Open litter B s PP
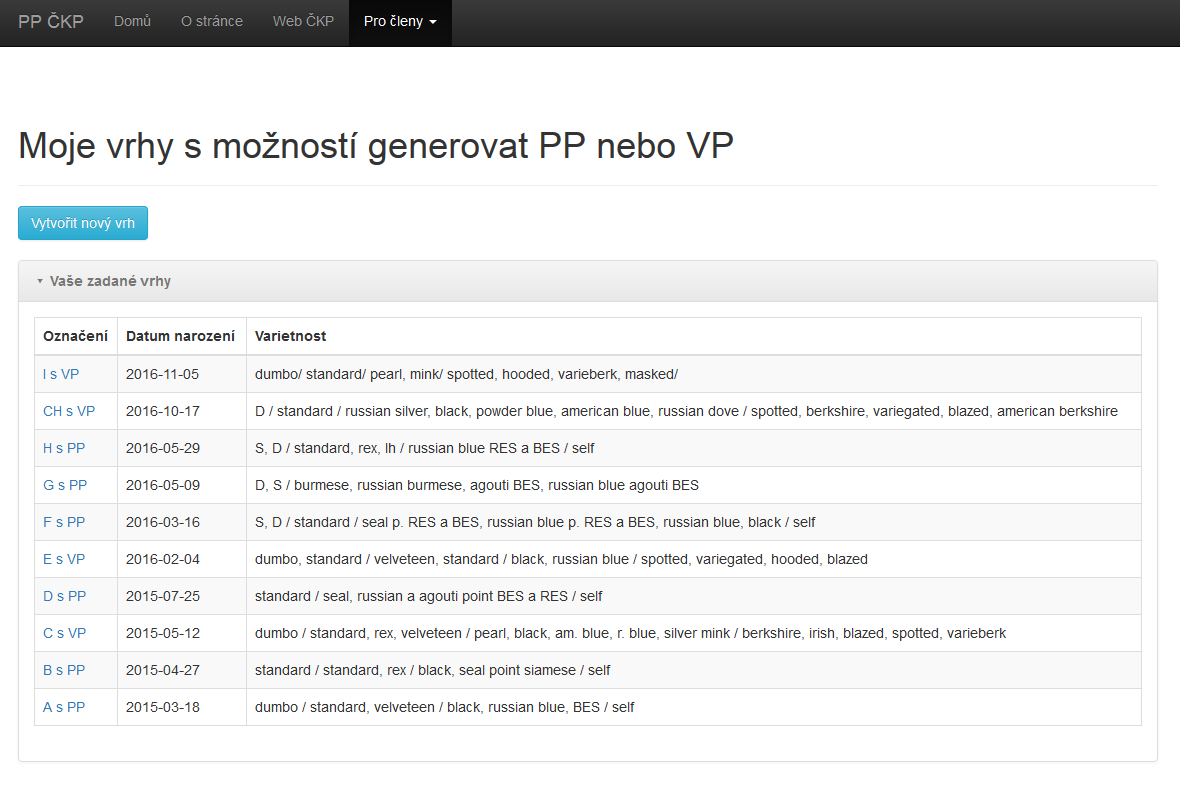Image resolution: width=1180 pixels, height=787 pixels. (64, 670)
